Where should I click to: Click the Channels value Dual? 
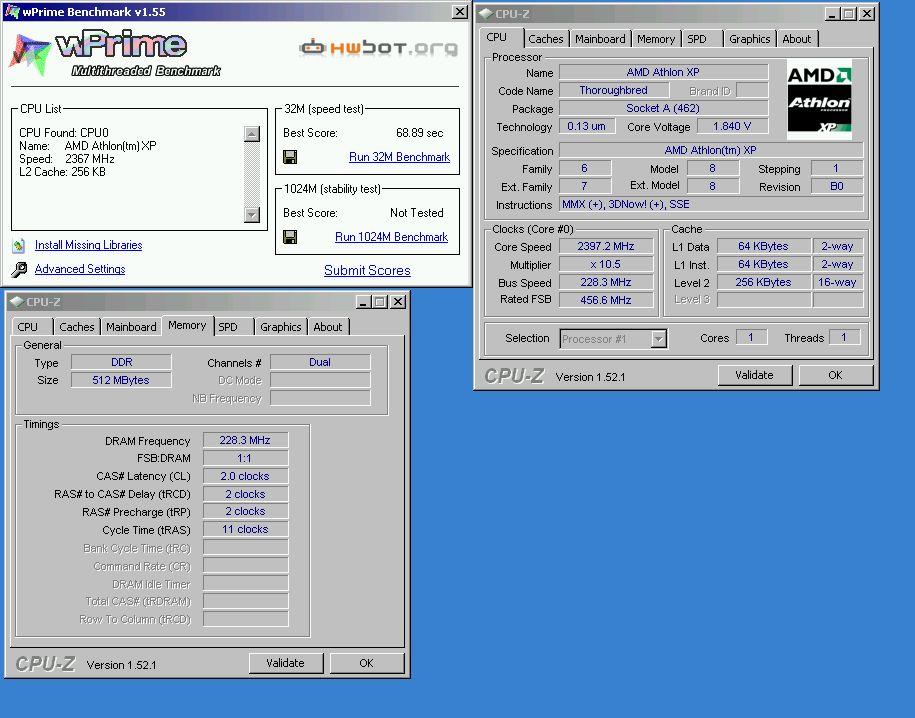point(320,362)
